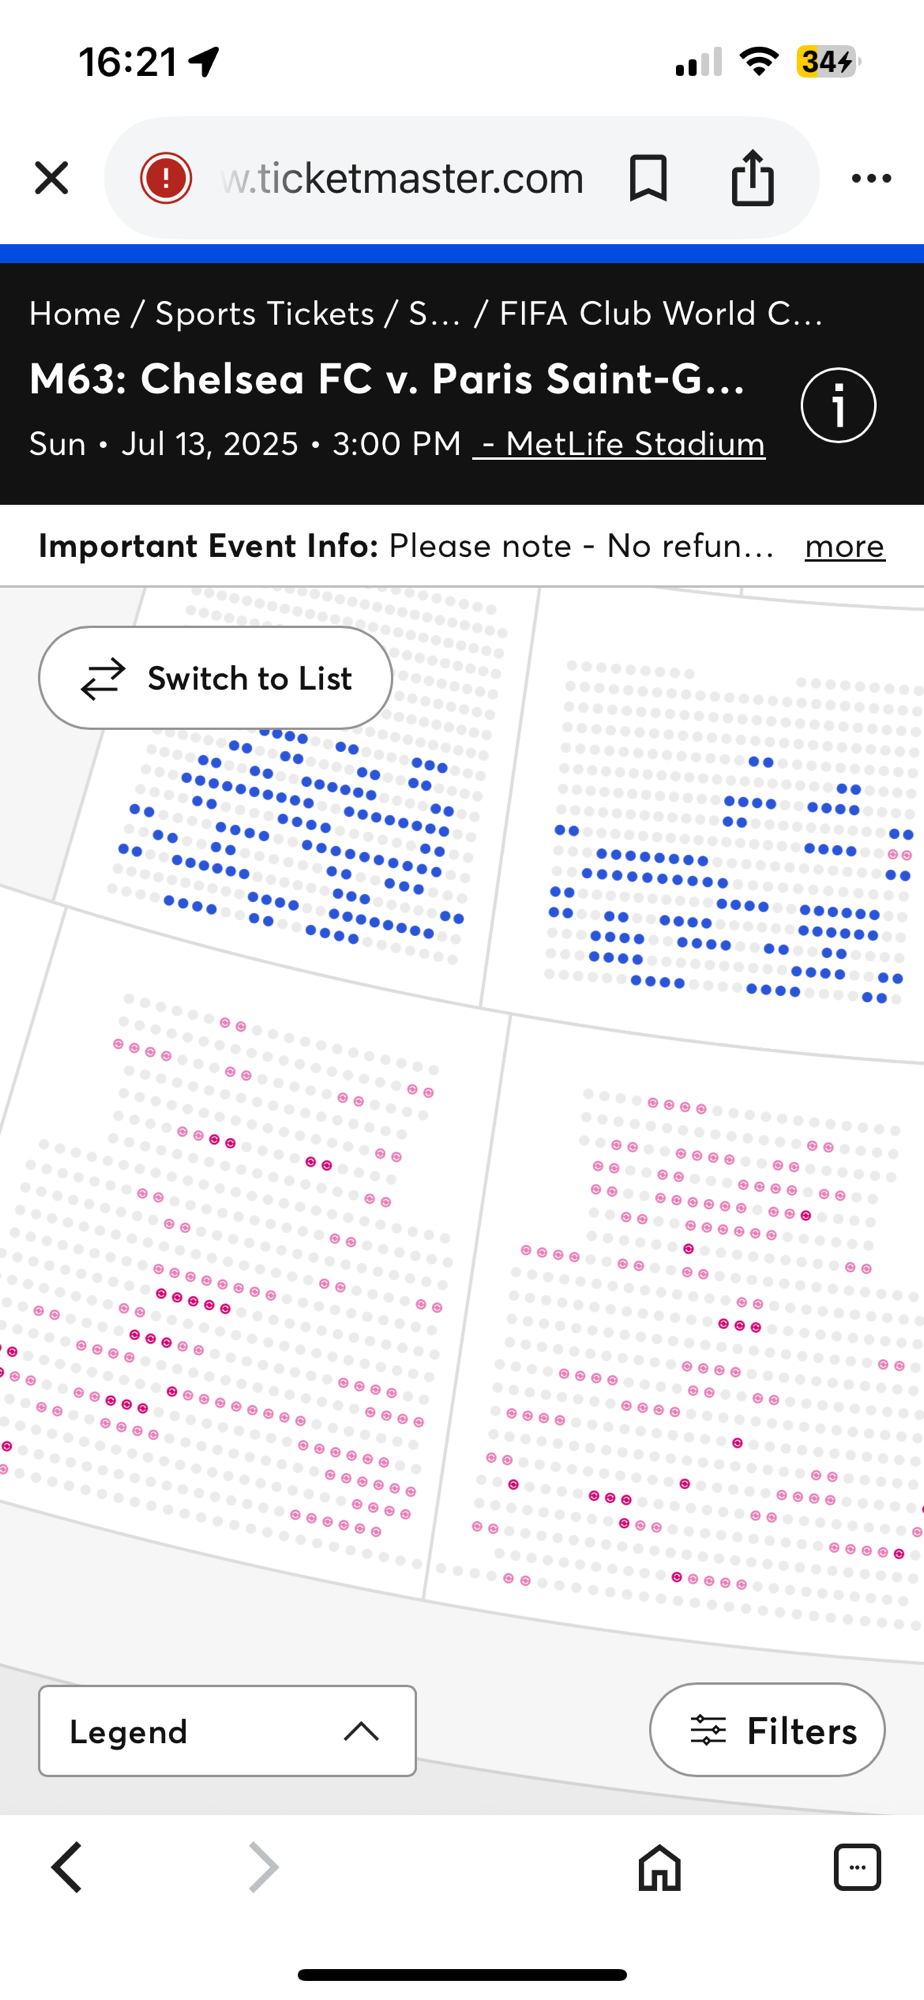Open Sports Tickets breadcrumb

[x=264, y=314]
